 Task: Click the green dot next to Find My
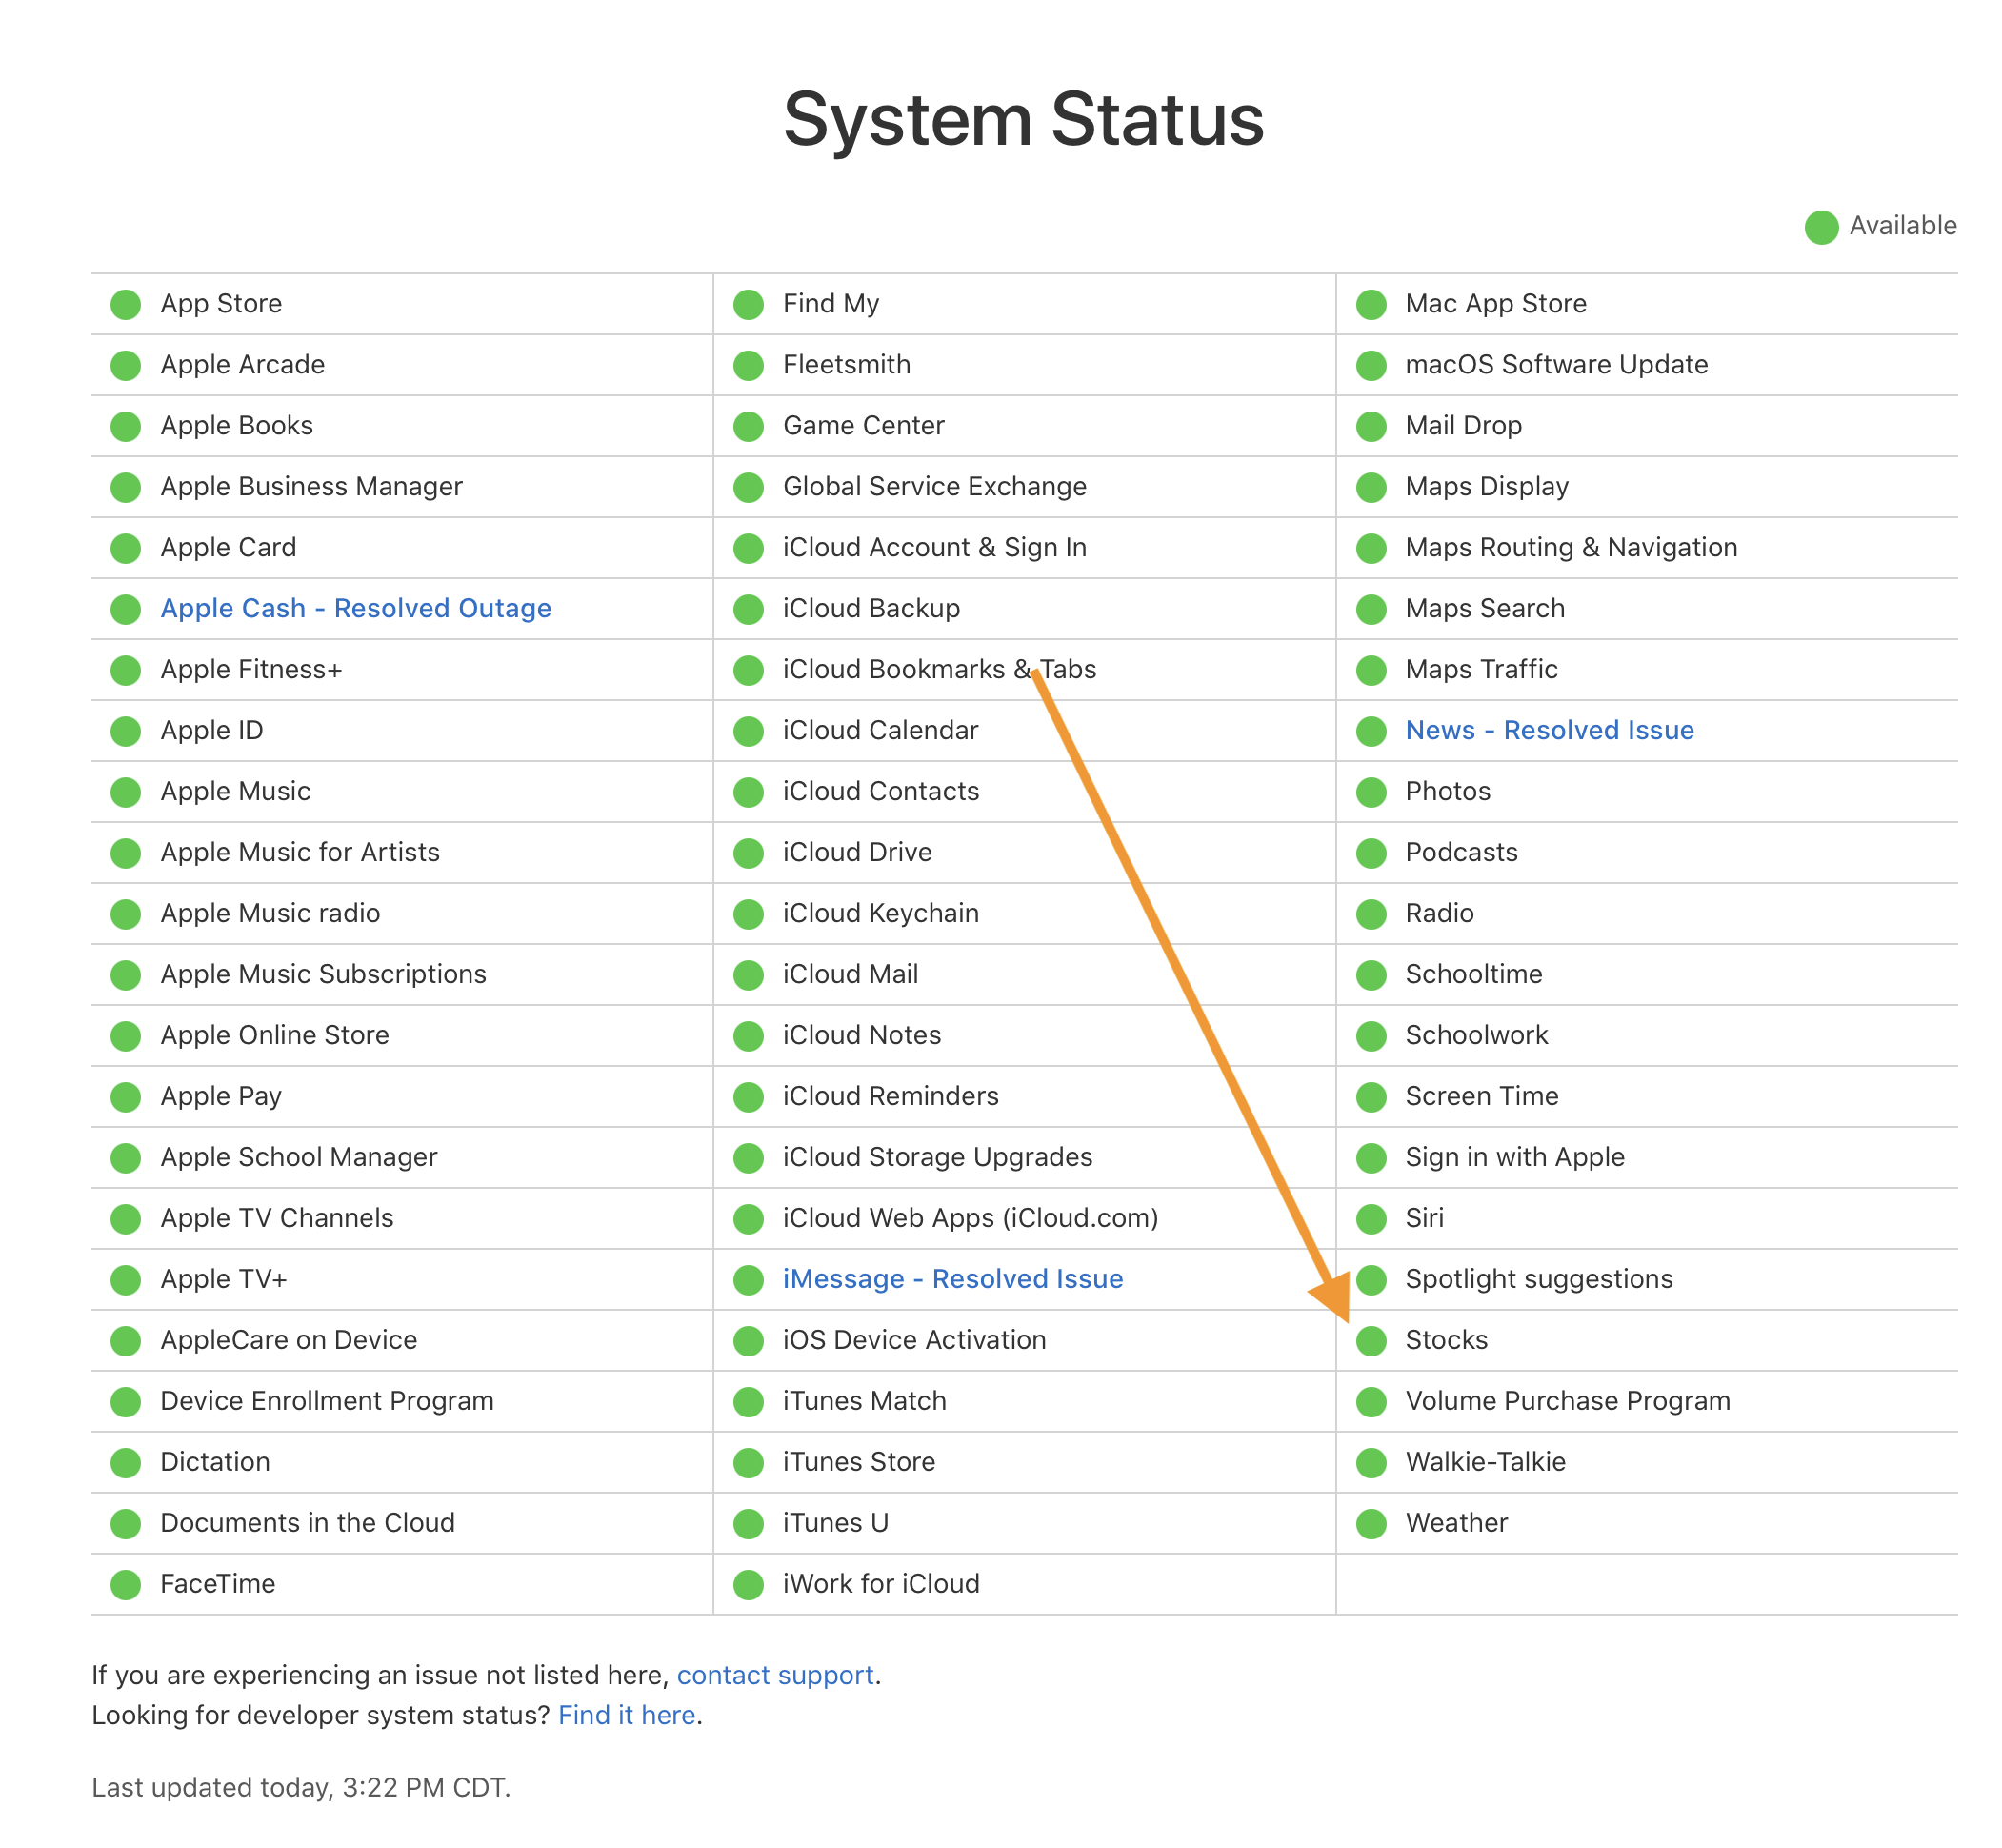click(748, 304)
